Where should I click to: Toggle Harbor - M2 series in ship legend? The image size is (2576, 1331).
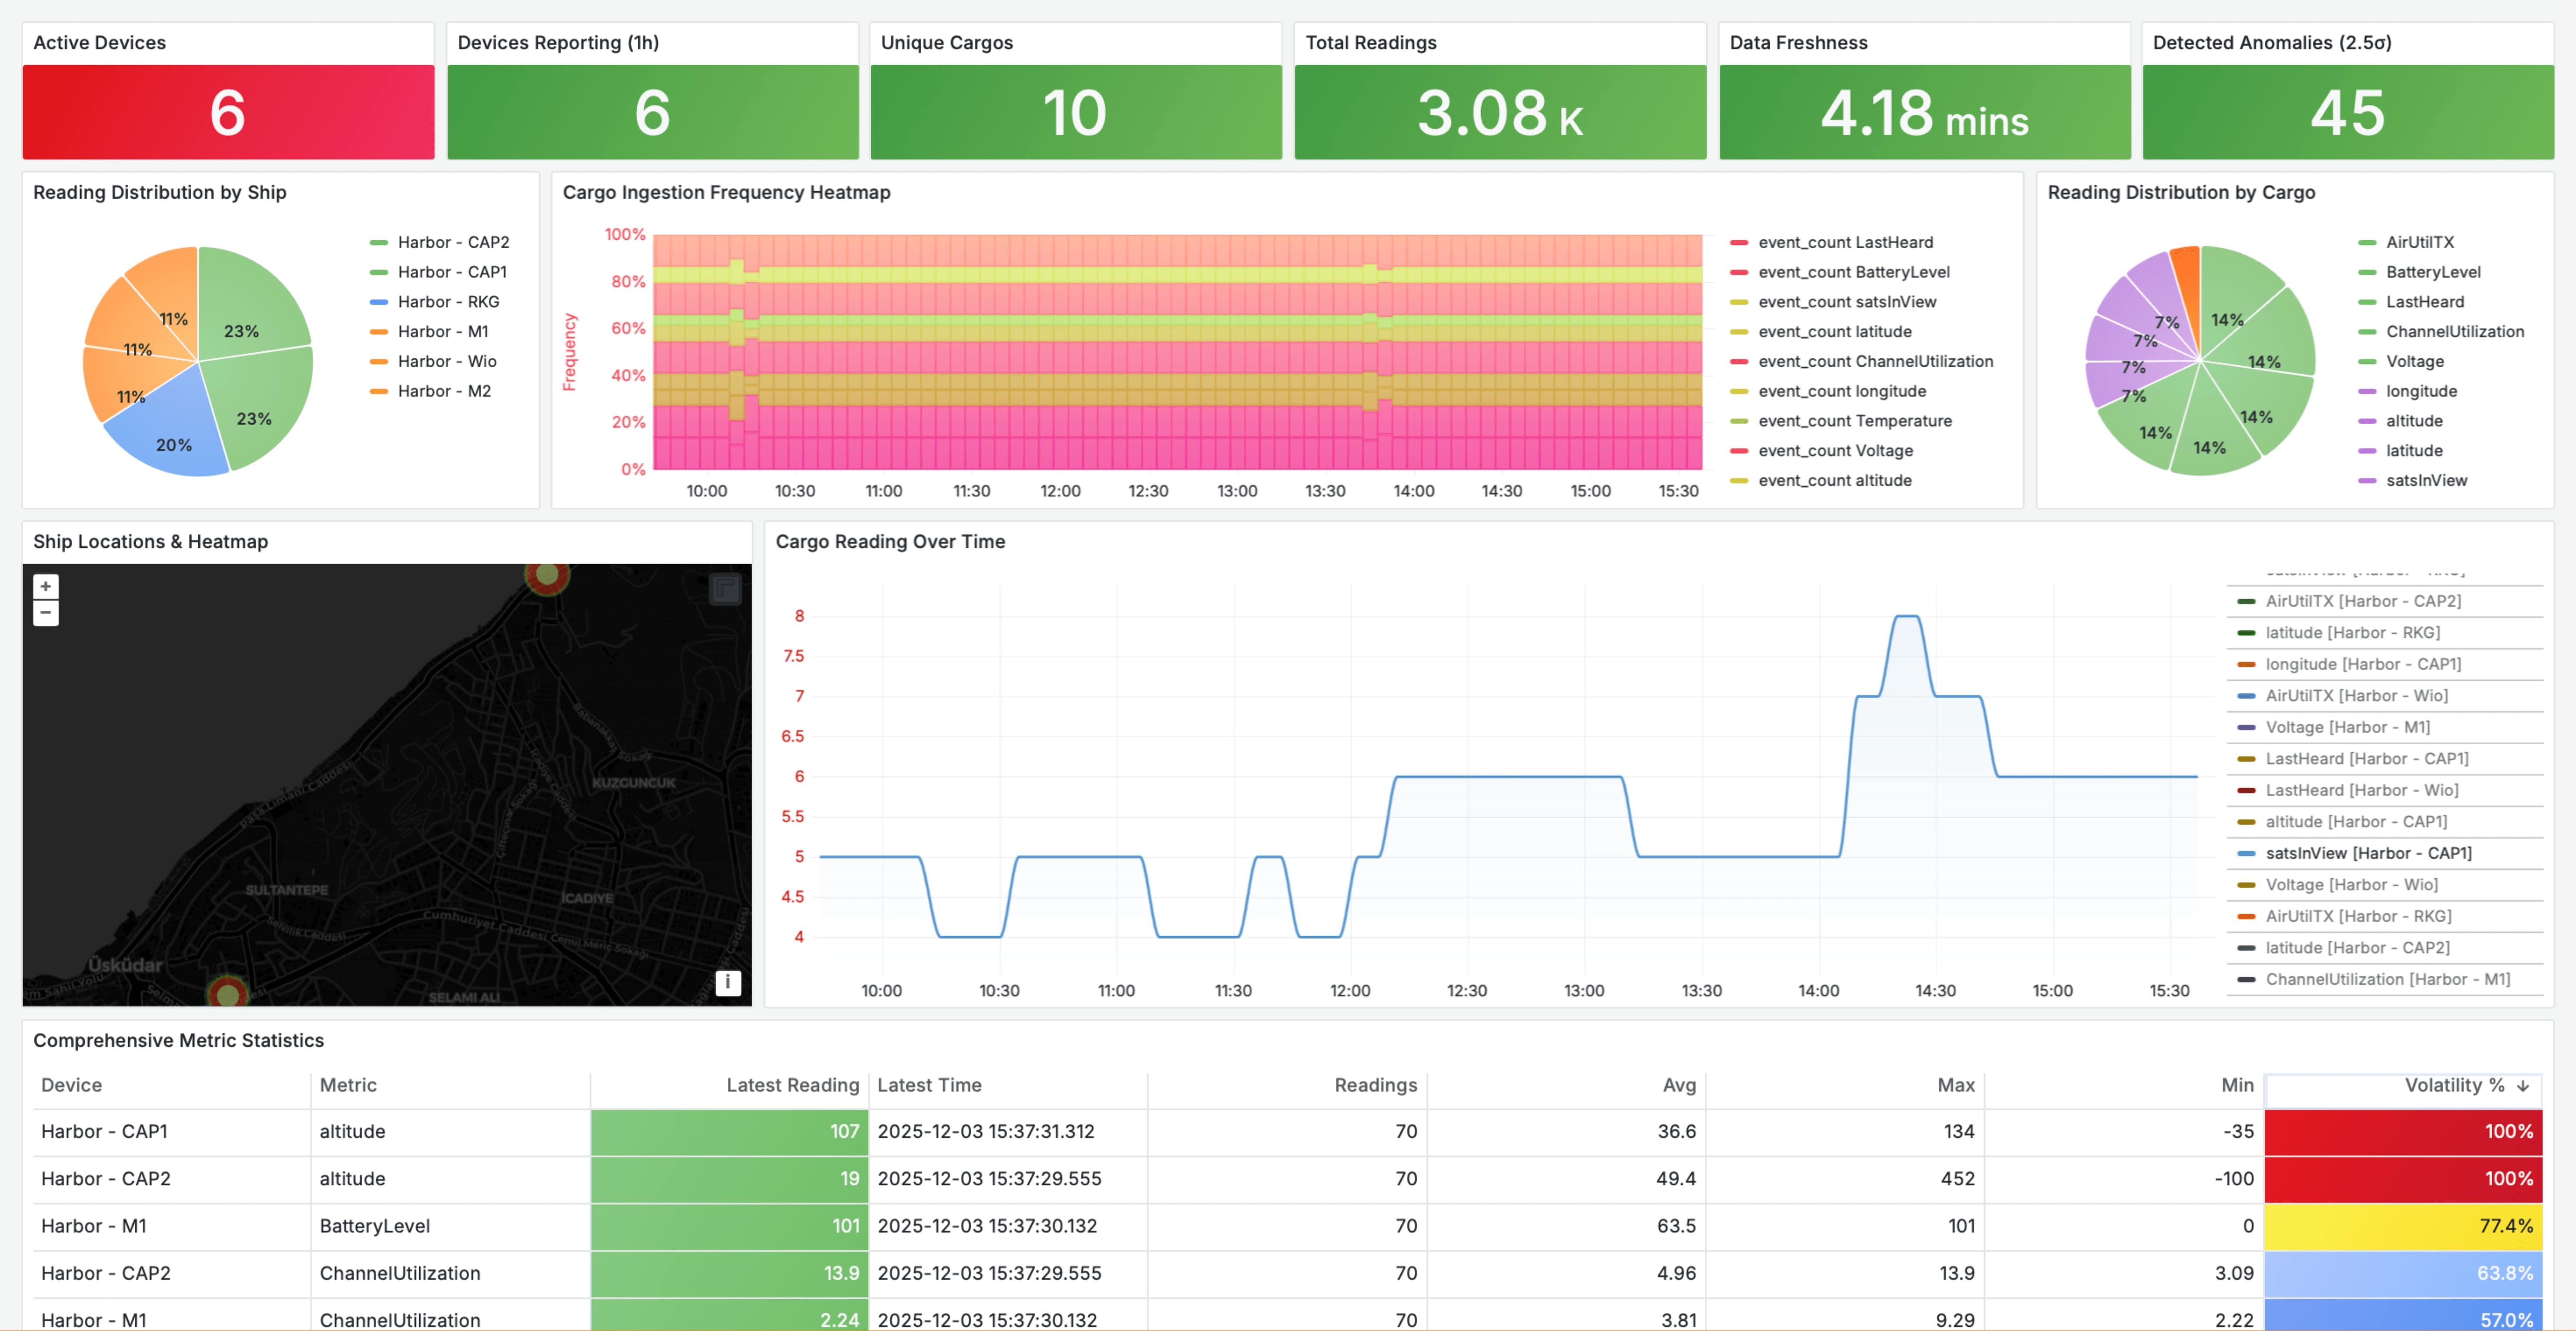(444, 391)
